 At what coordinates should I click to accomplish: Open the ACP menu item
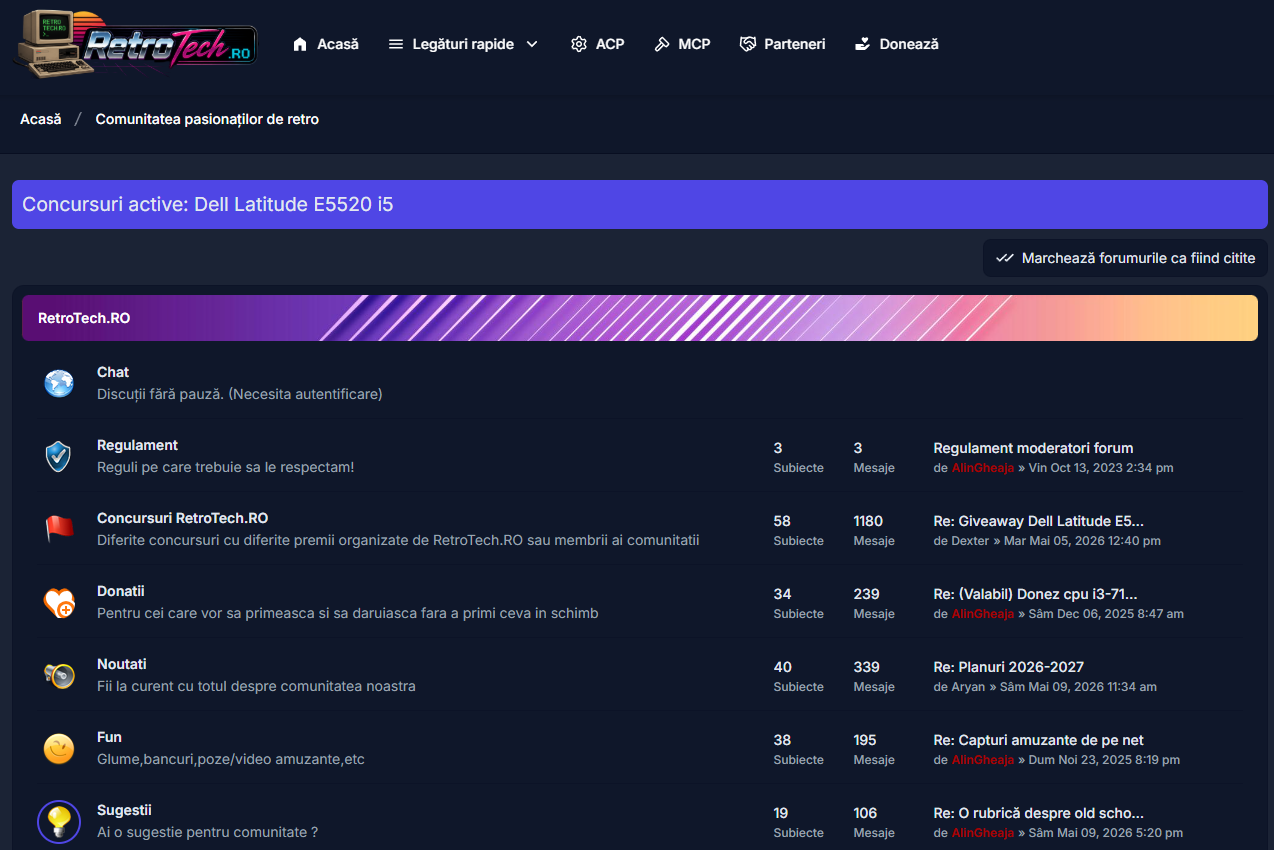(x=598, y=44)
